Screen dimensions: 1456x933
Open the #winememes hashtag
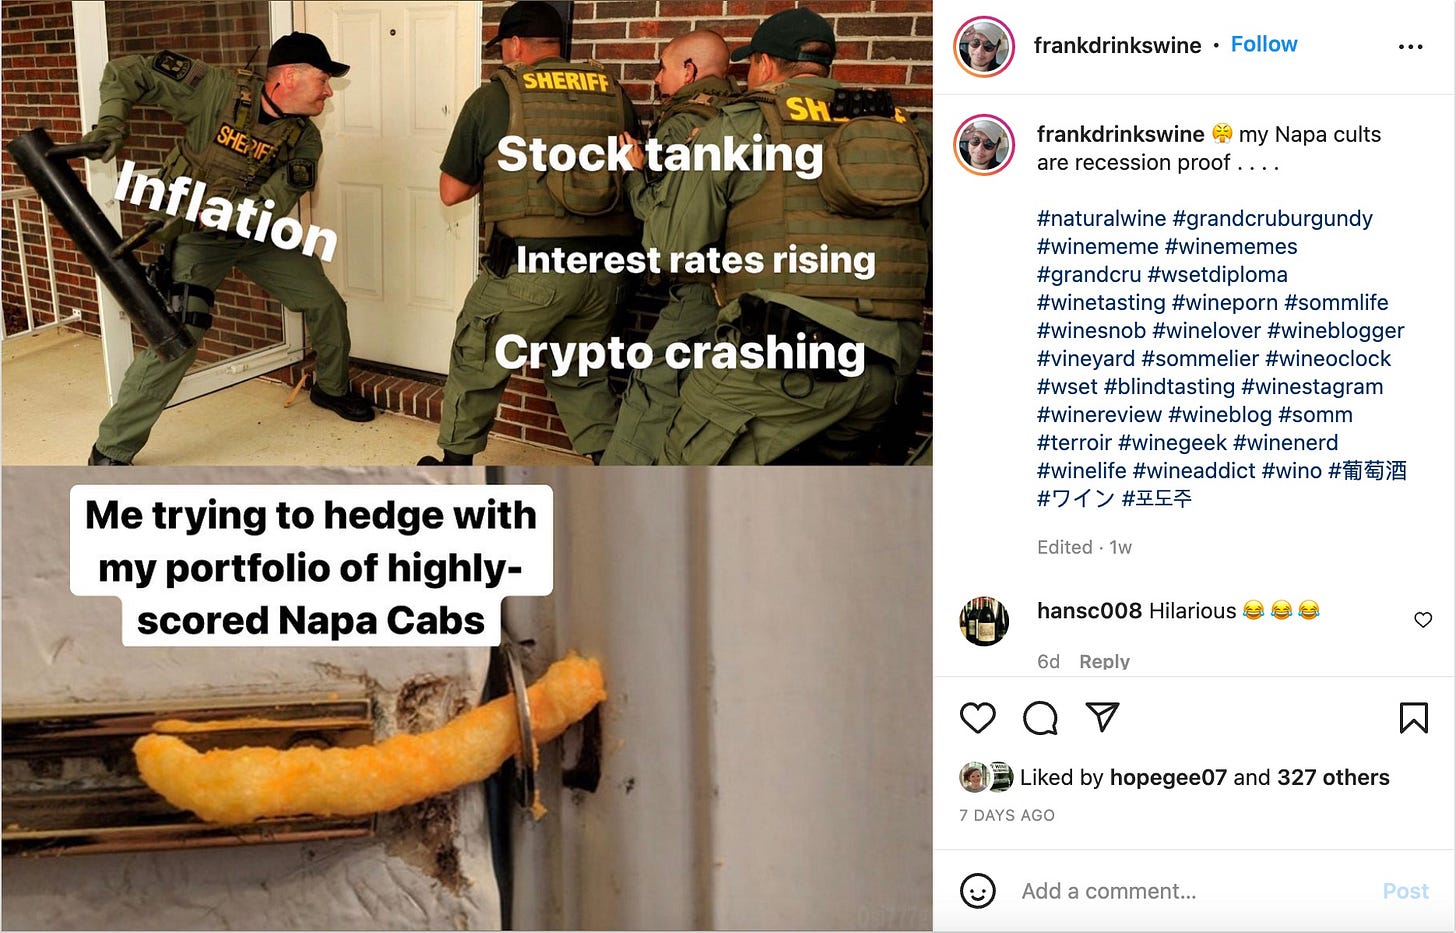tap(1230, 246)
